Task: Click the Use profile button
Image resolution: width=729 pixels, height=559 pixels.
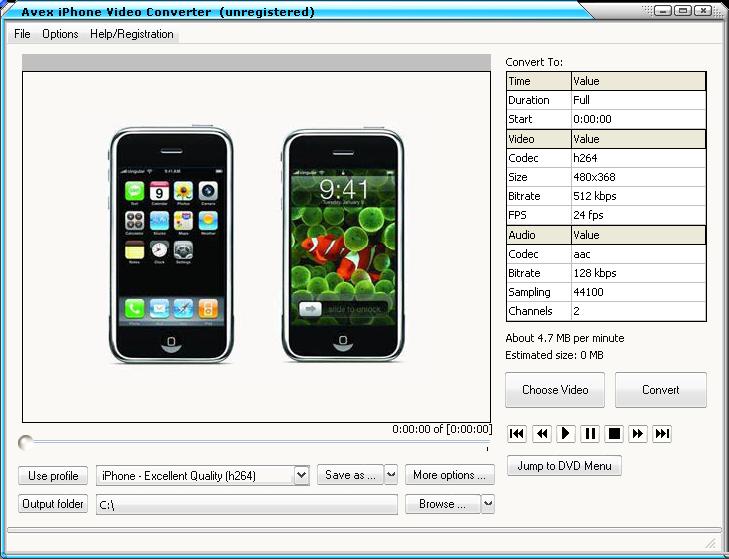Action: [53, 476]
